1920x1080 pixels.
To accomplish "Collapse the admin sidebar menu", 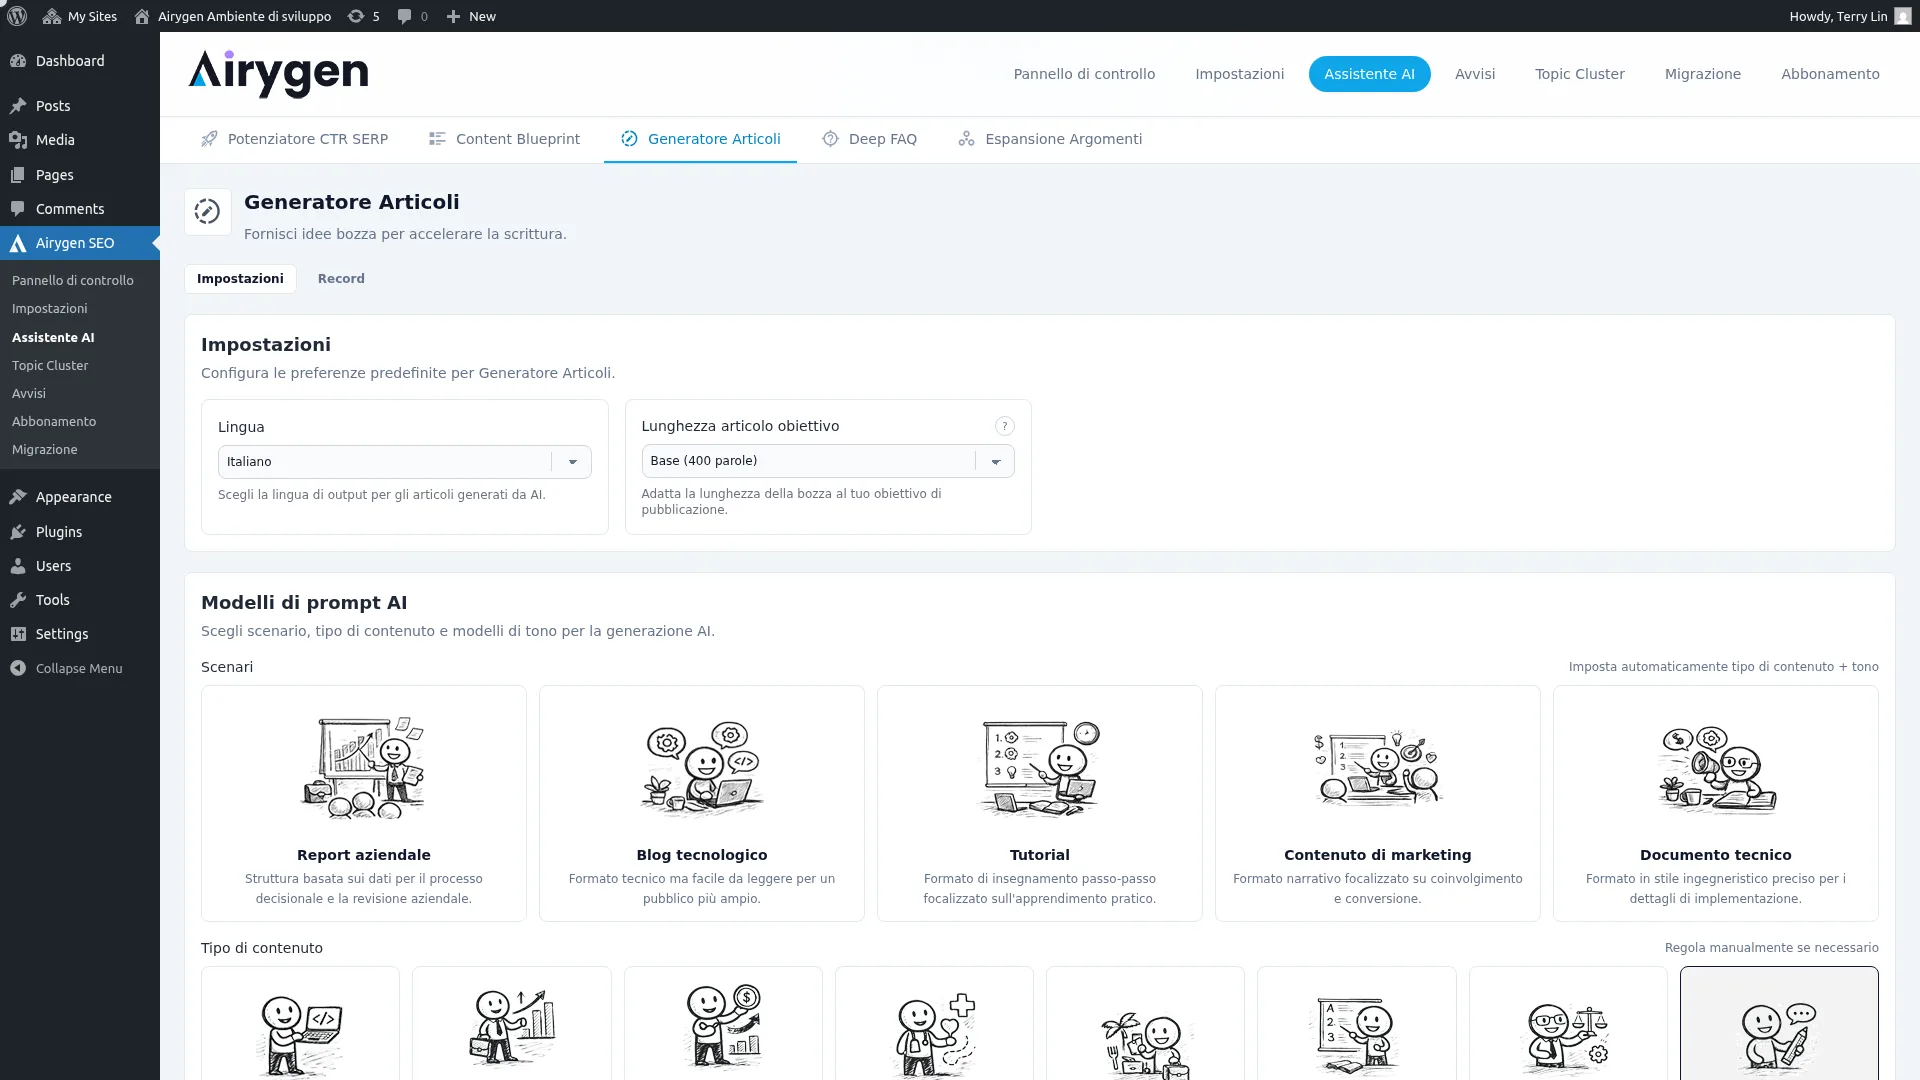I will coord(80,668).
